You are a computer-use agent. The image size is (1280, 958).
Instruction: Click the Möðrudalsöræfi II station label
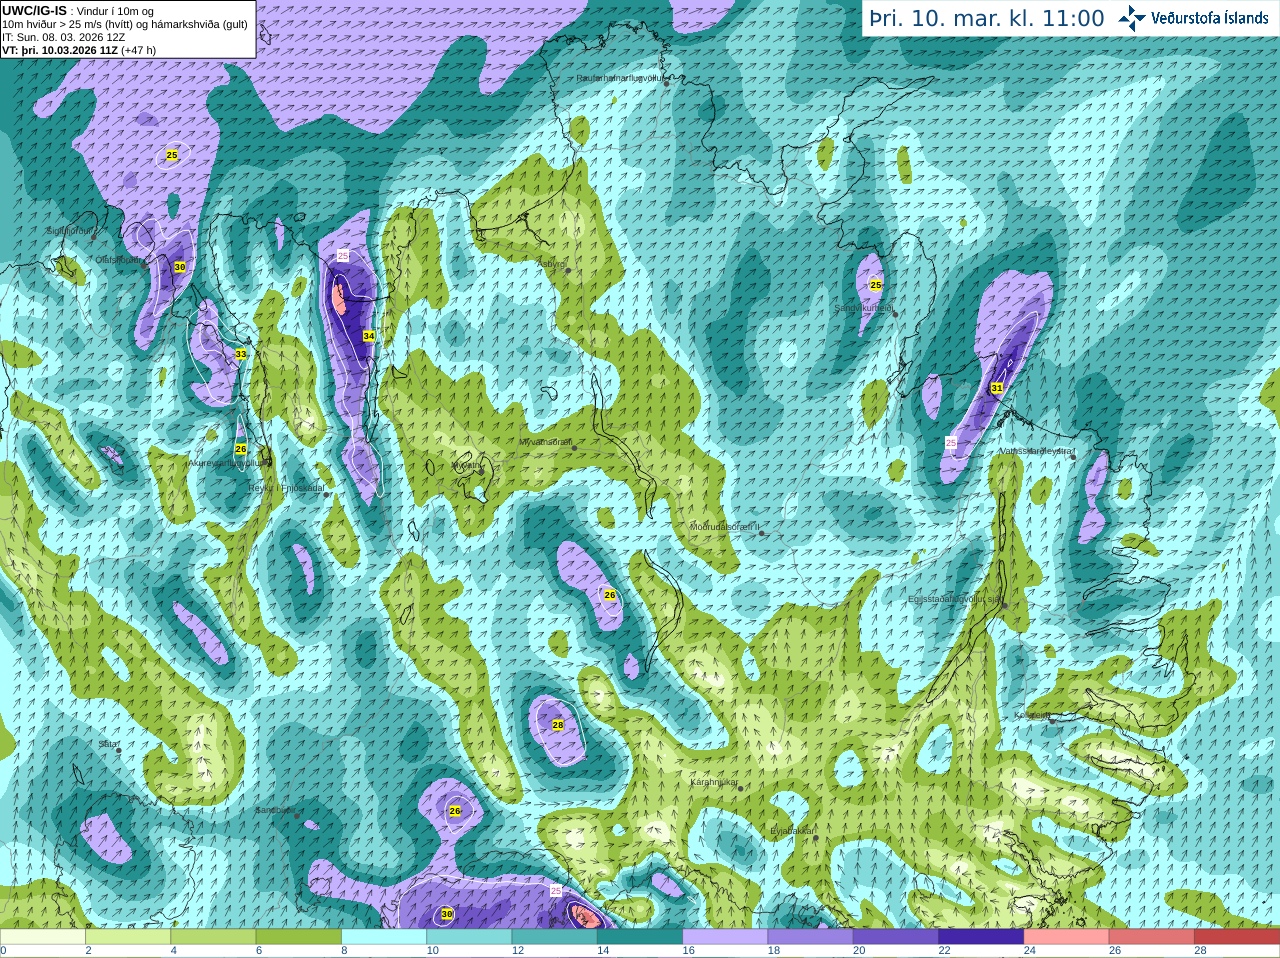pos(725,527)
